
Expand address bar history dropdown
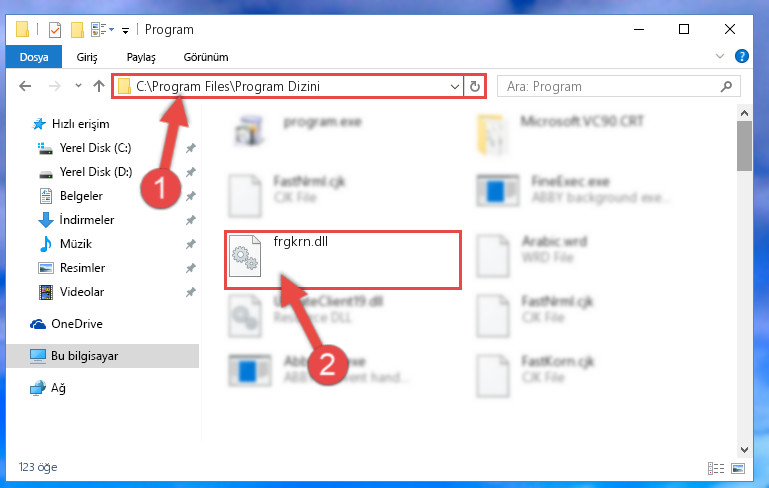(x=455, y=87)
